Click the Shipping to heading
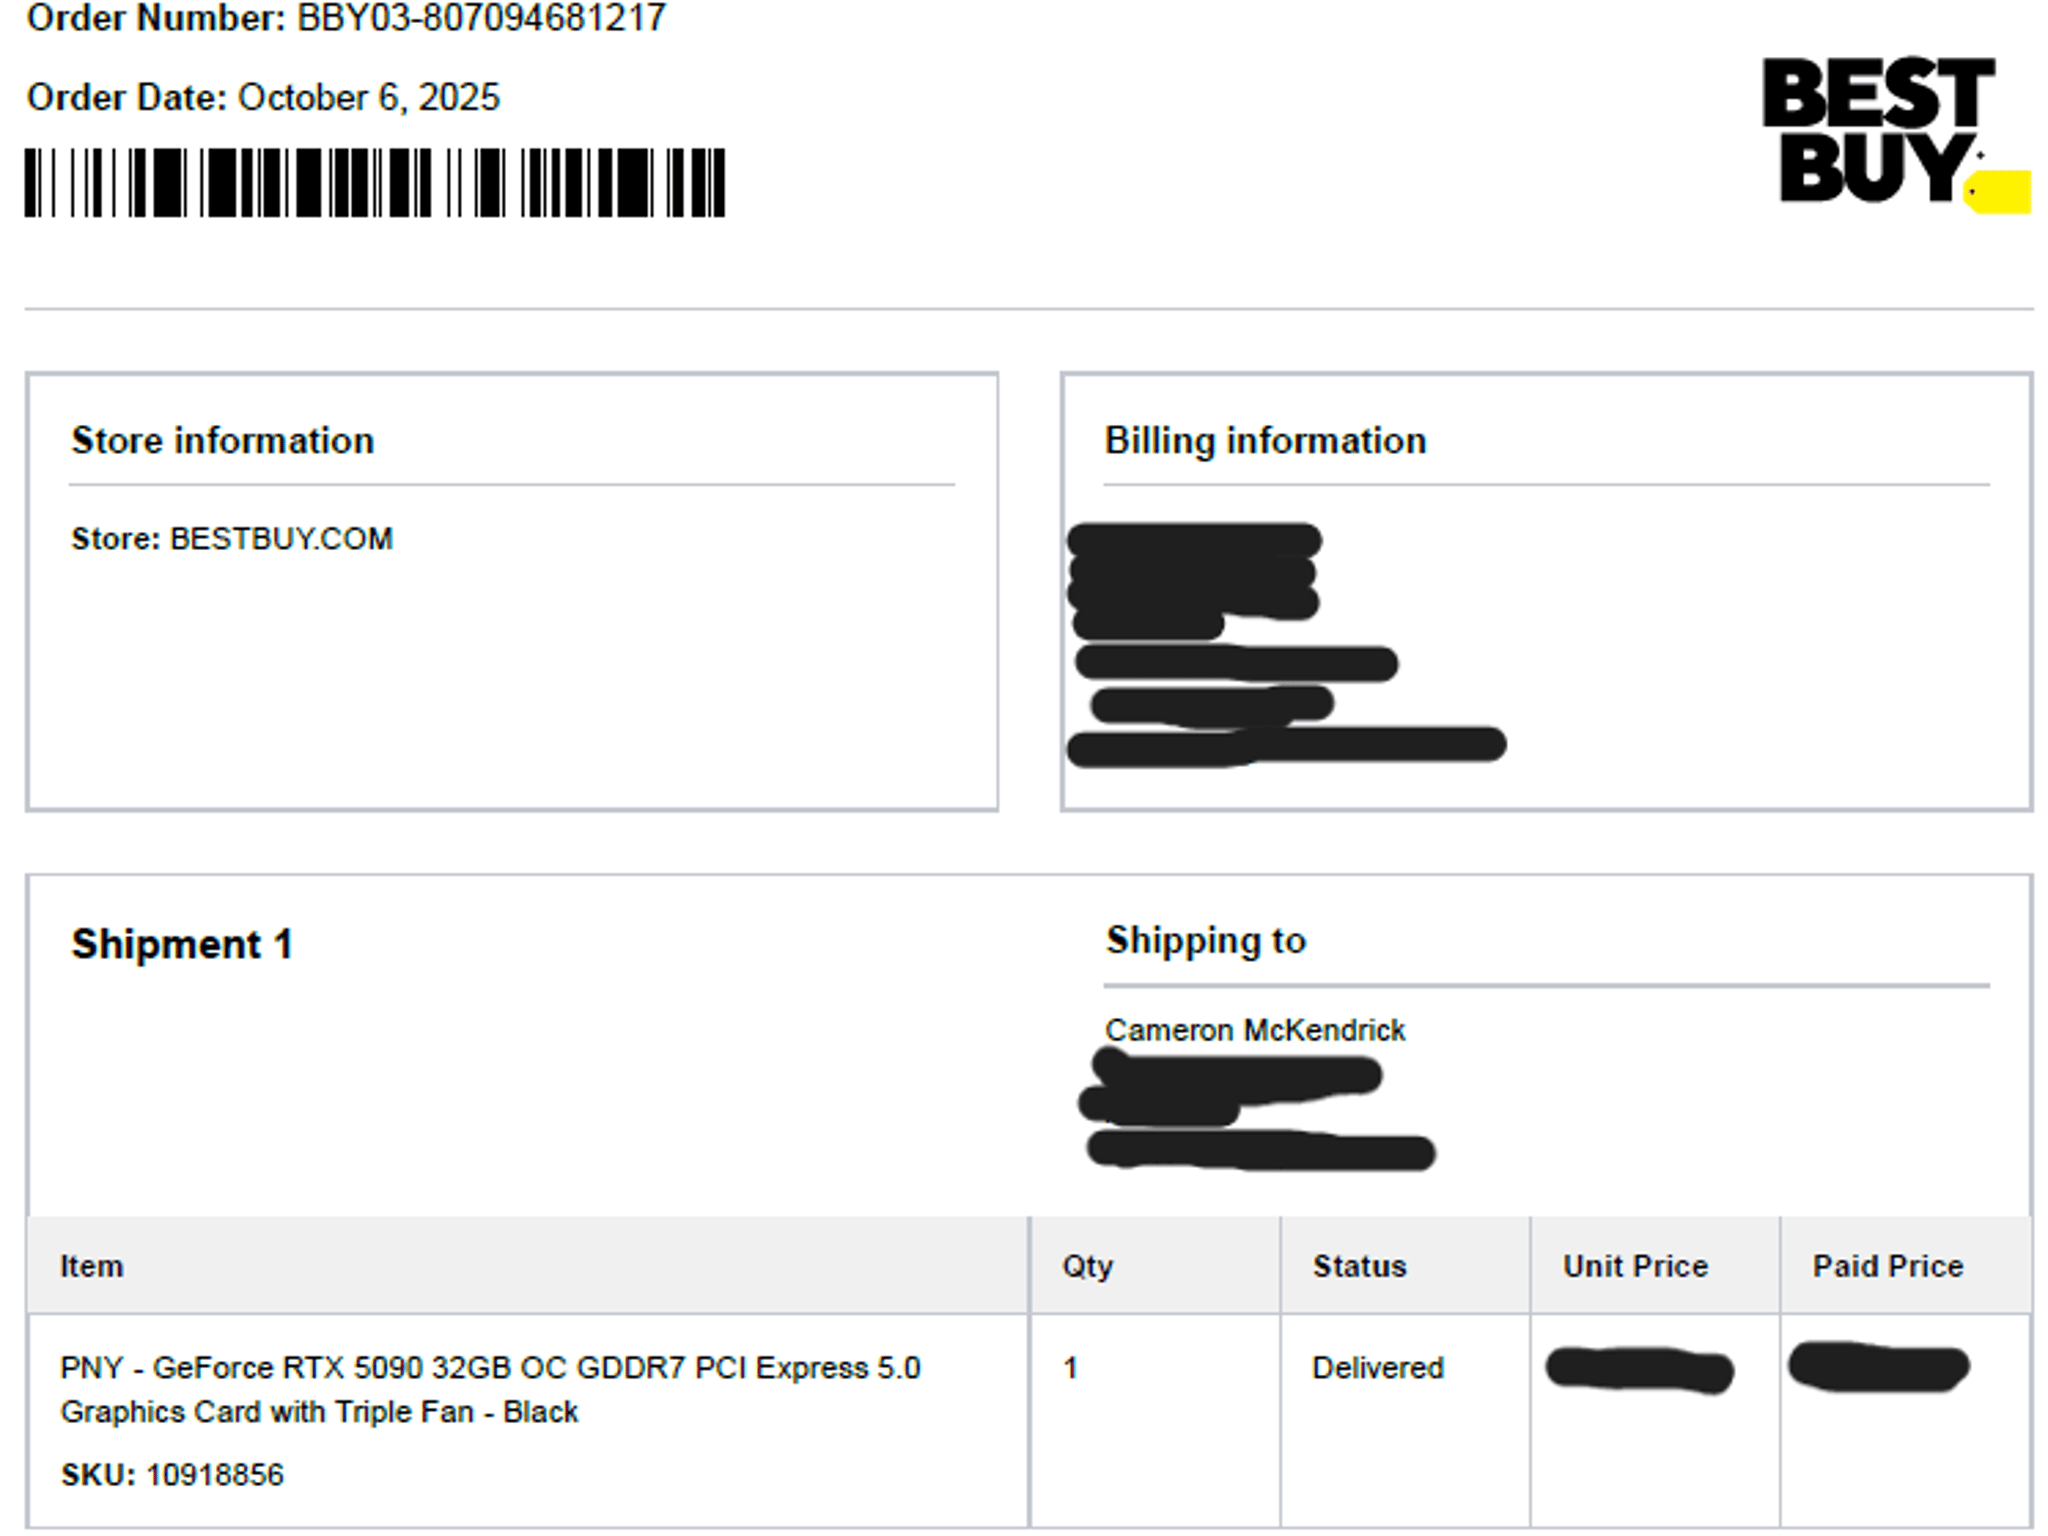 pos(1206,940)
